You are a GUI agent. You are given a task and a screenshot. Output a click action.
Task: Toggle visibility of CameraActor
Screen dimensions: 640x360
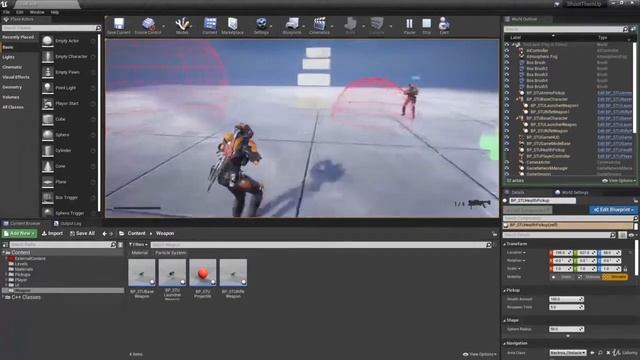click(507, 162)
